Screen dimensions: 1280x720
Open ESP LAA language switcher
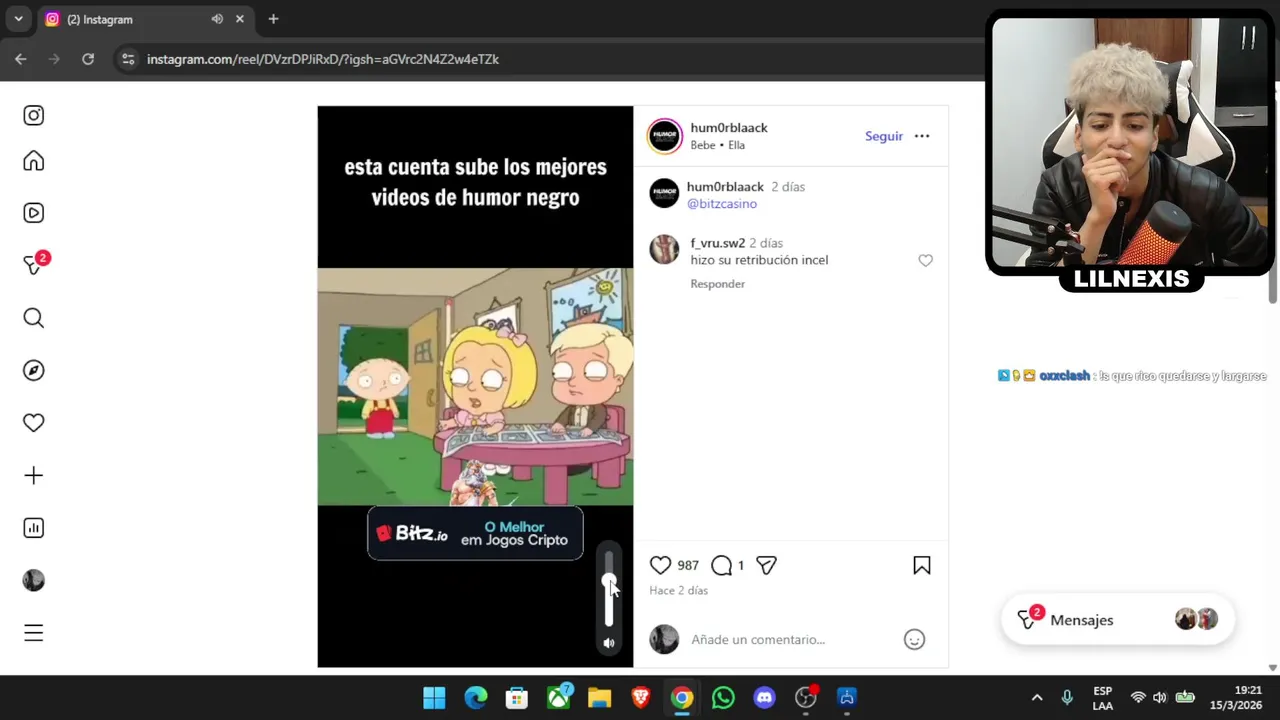pos(1102,698)
